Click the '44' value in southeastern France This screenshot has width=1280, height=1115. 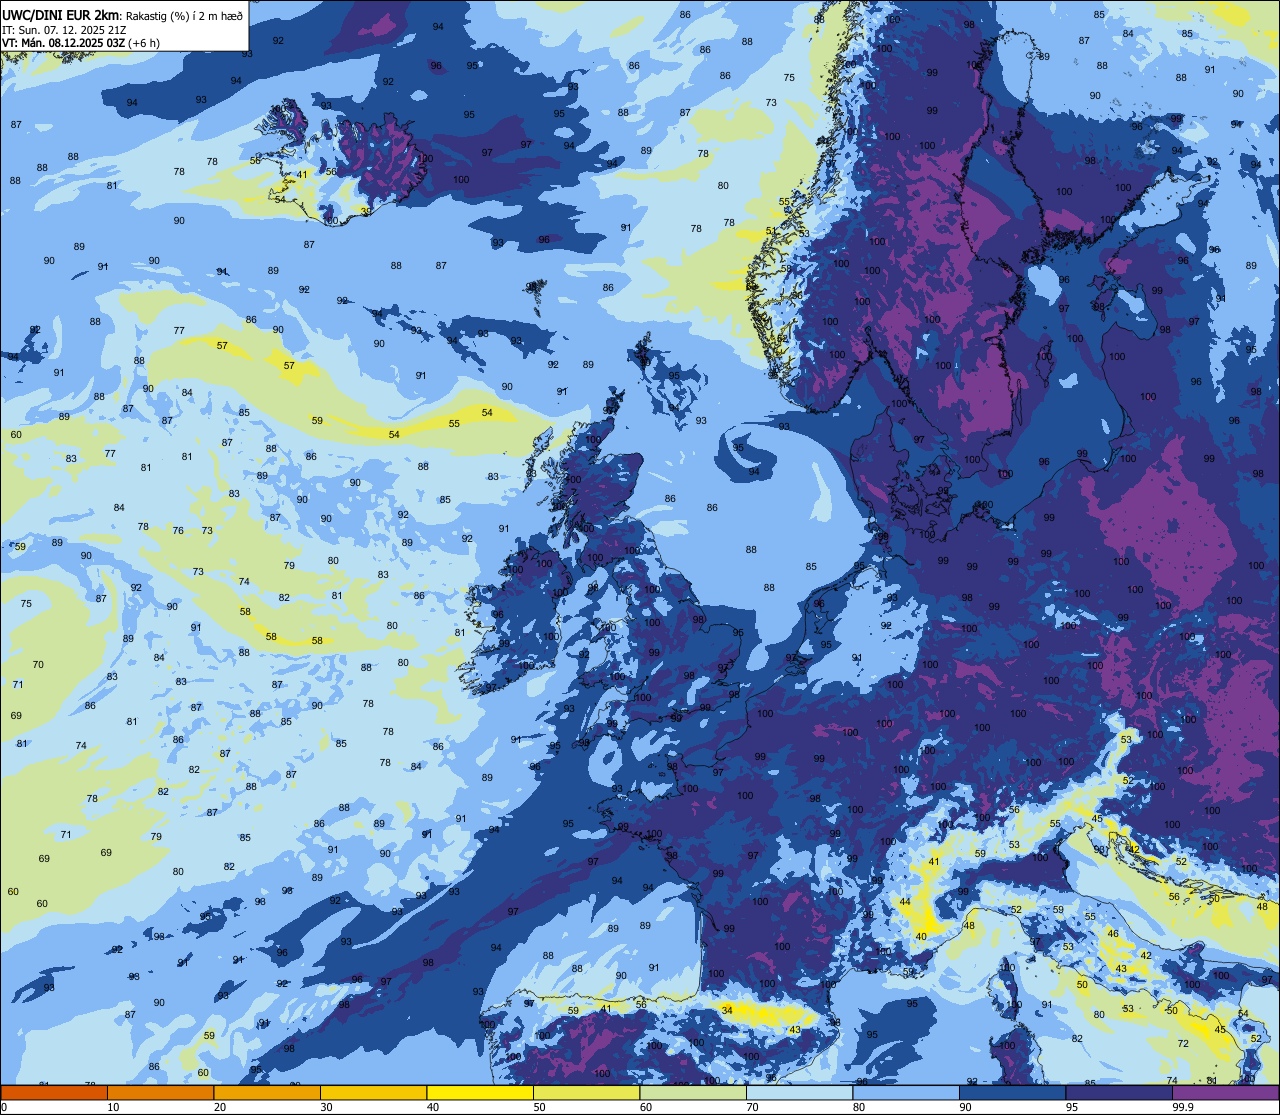pos(905,902)
